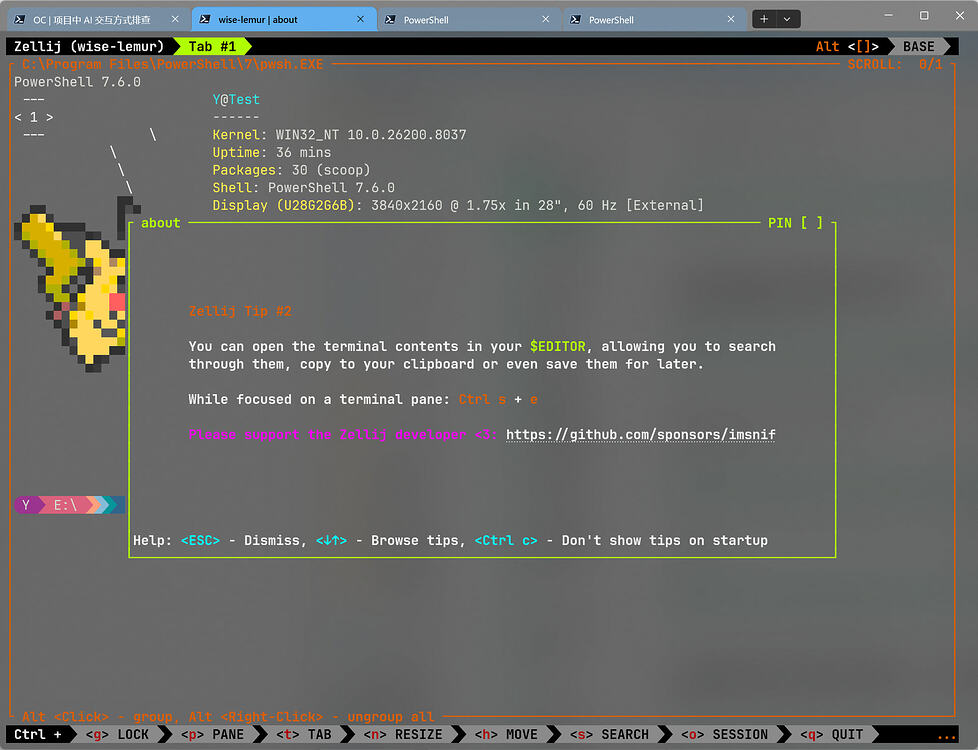Click the 'Packages: 30 (scoop)' line
This screenshot has width=978, height=750.
click(x=291, y=170)
